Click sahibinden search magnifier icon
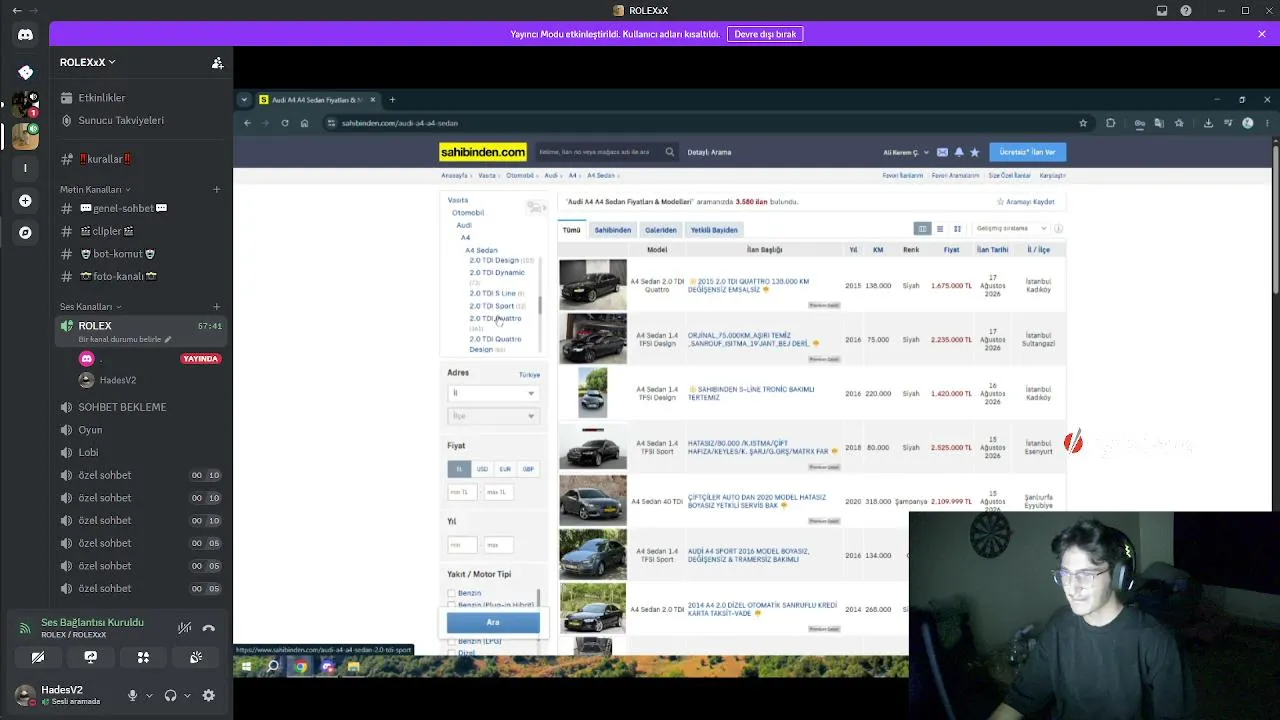Image resolution: width=1280 pixels, height=720 pixels. coord(670,152)
